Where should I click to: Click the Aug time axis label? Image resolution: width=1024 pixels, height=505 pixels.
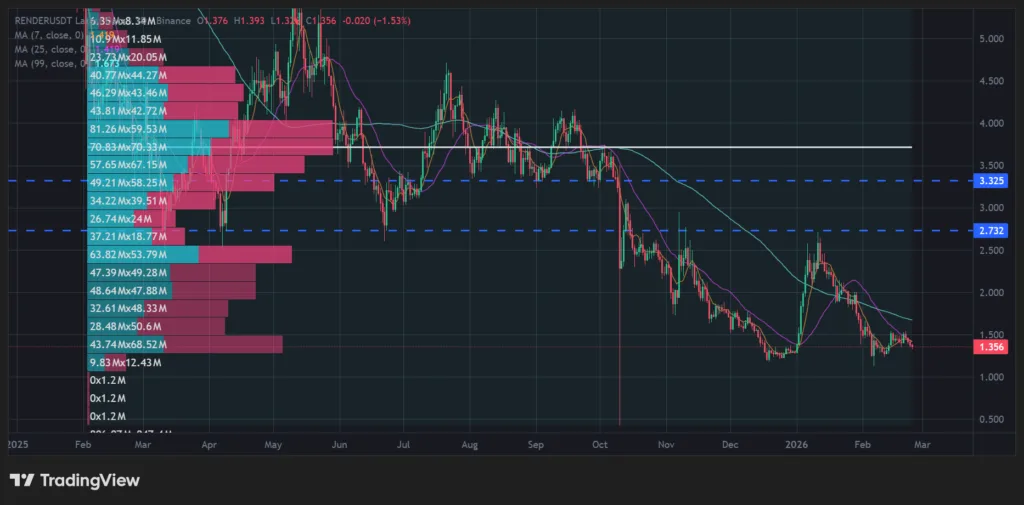[x=470, y=444]
